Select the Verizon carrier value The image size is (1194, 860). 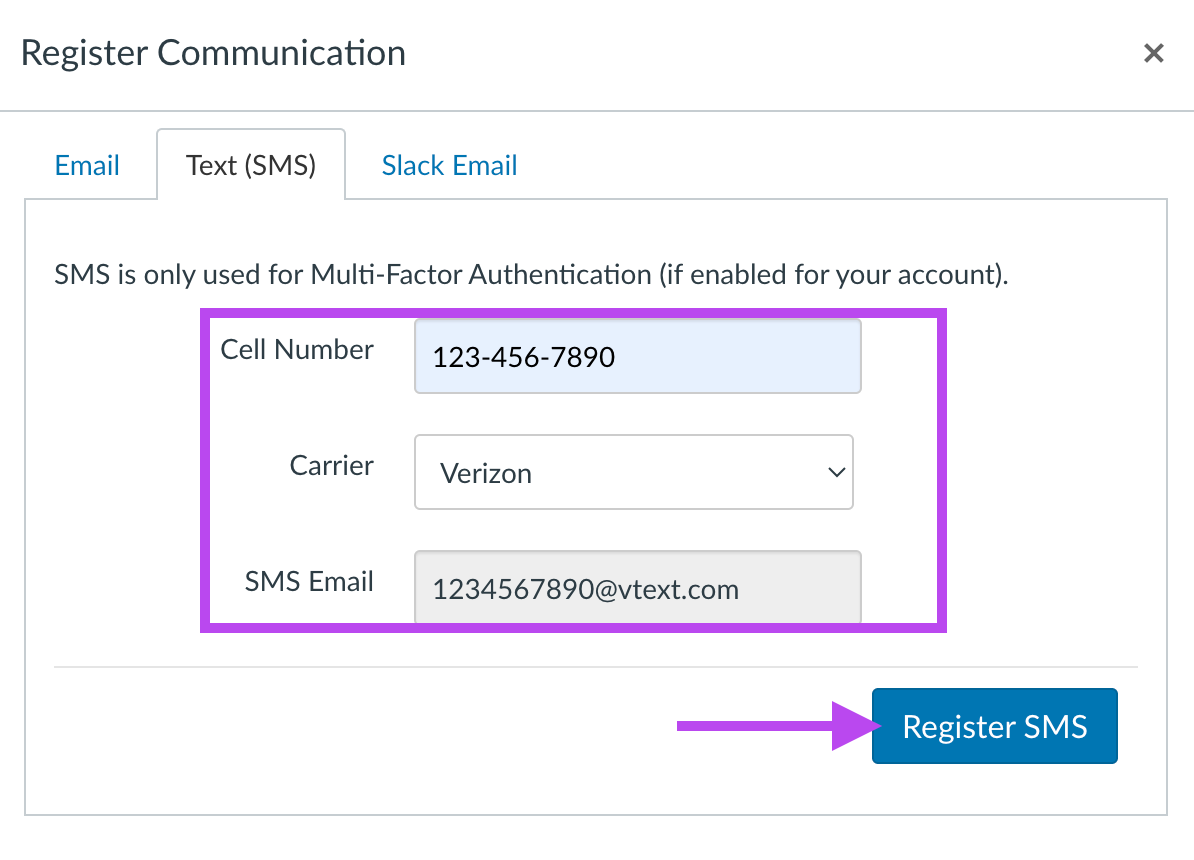486,474
